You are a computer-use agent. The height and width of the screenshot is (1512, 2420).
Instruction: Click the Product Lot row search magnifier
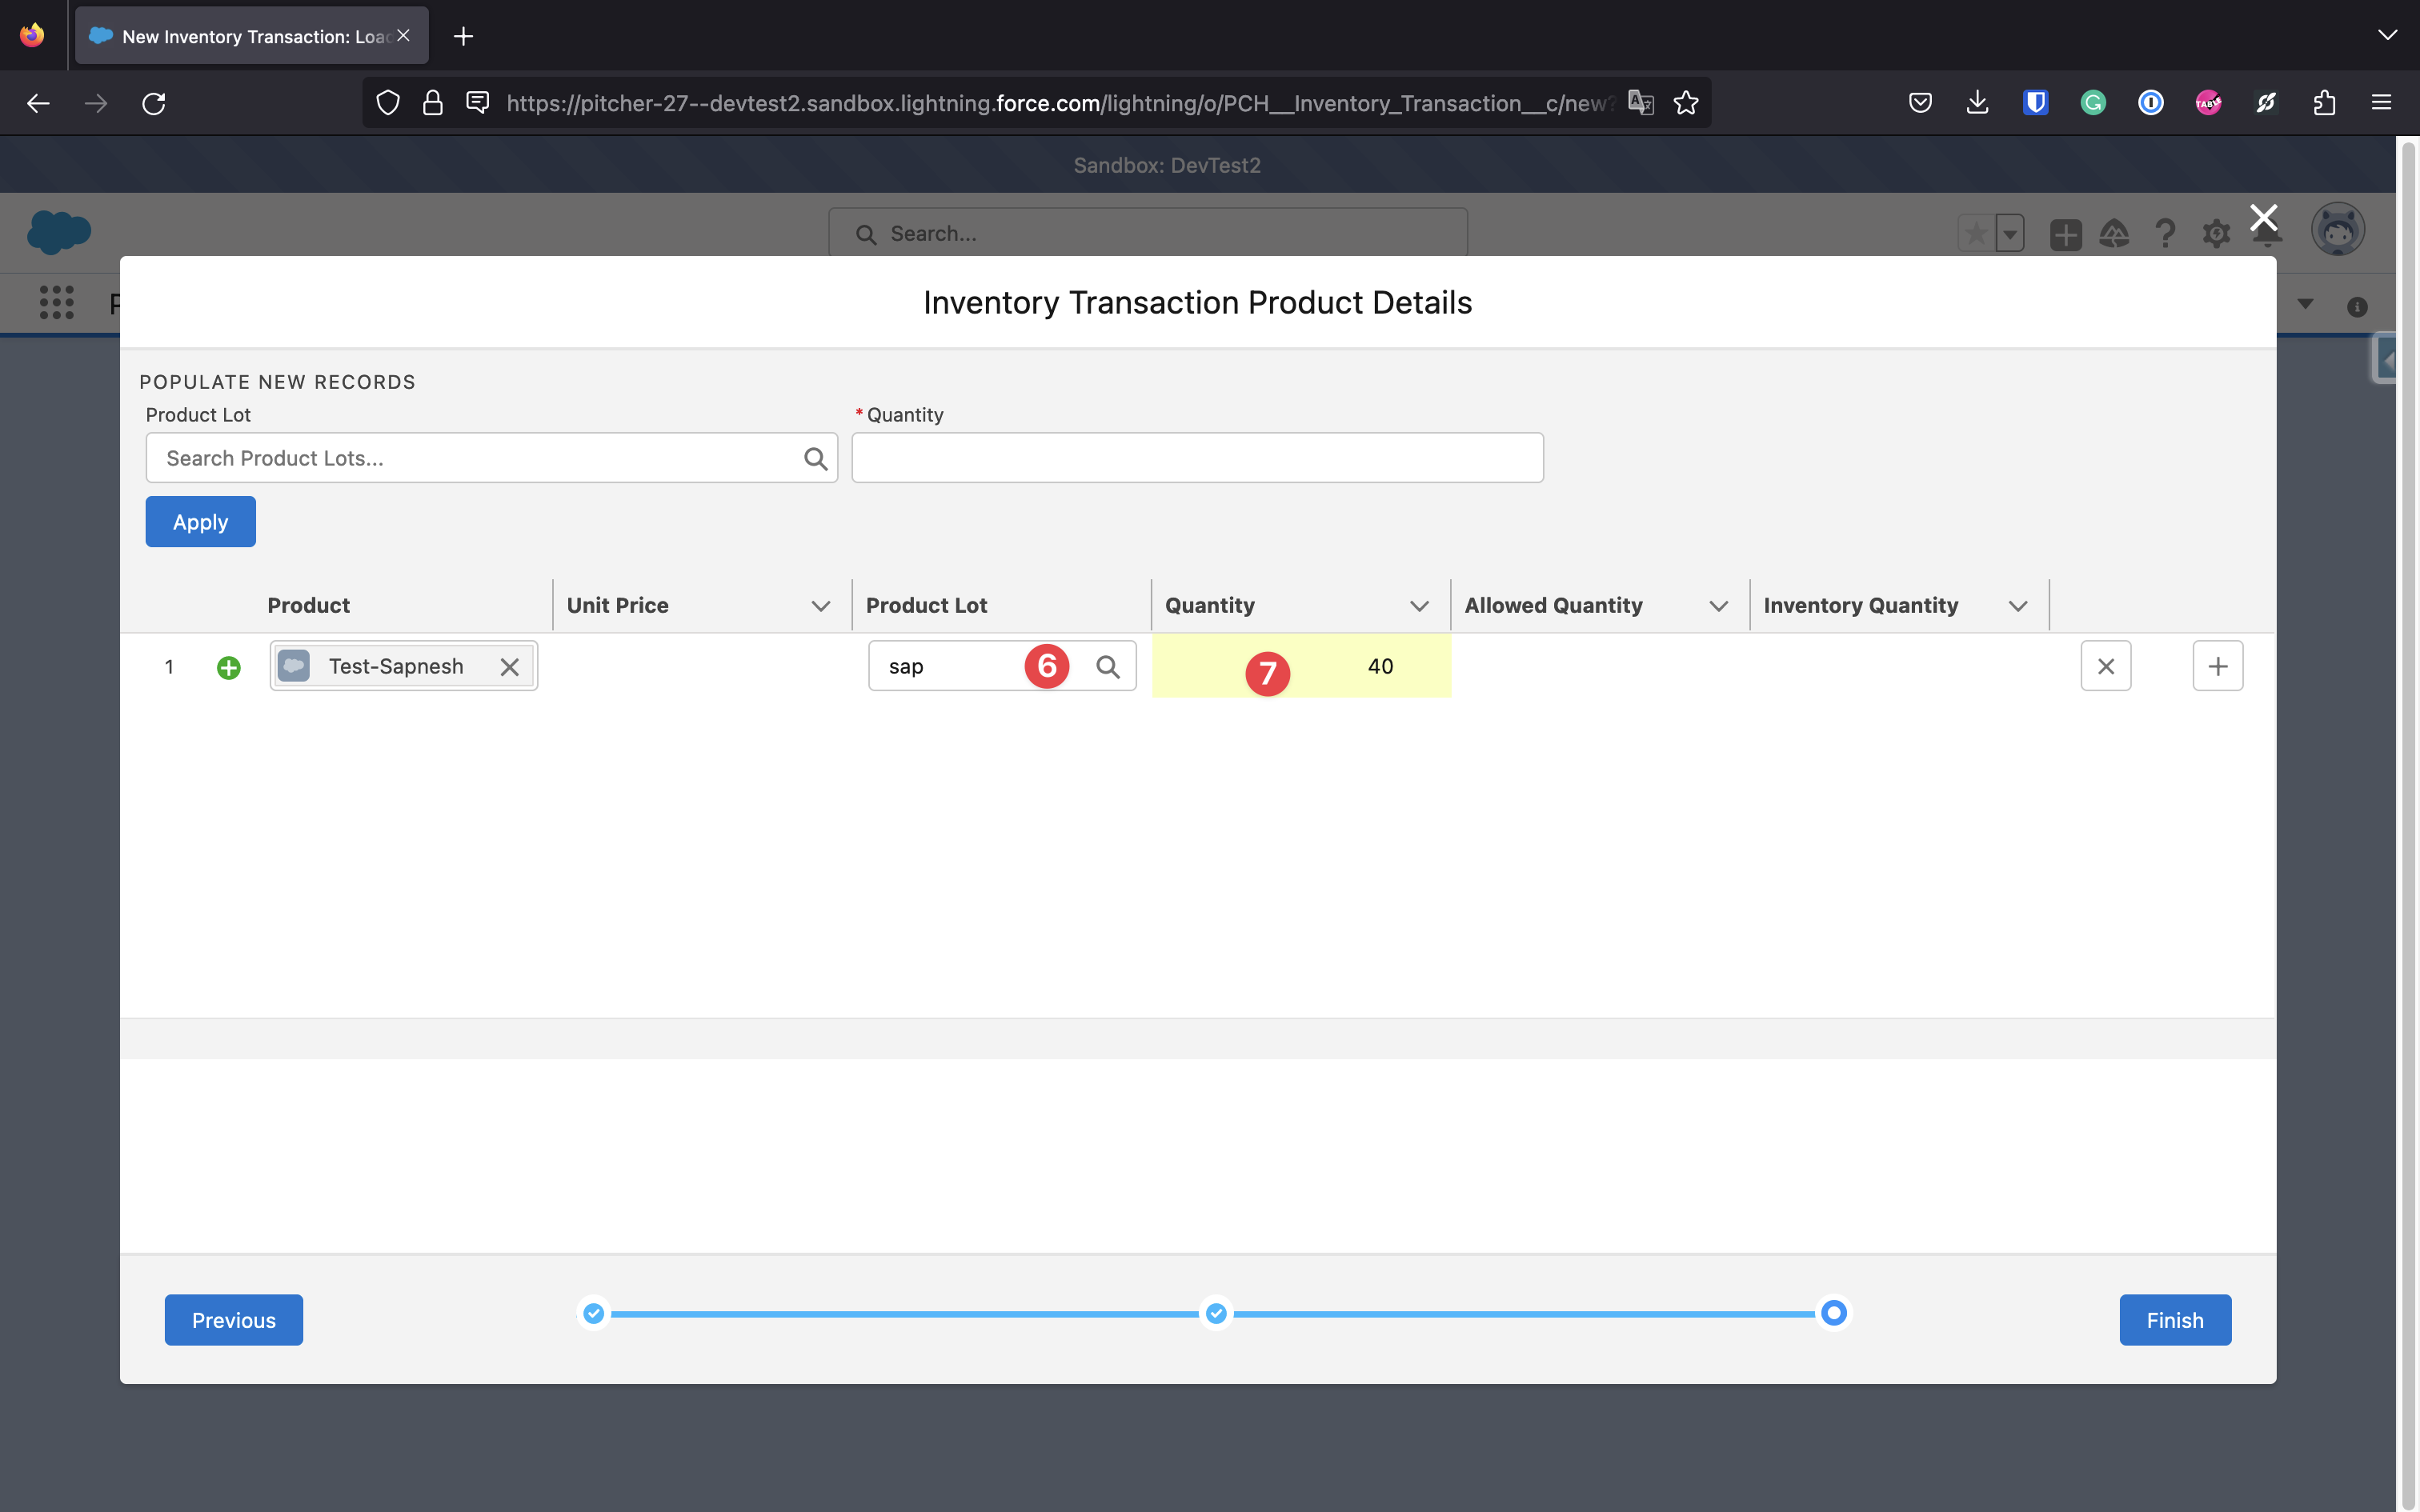click(1107, 667)
